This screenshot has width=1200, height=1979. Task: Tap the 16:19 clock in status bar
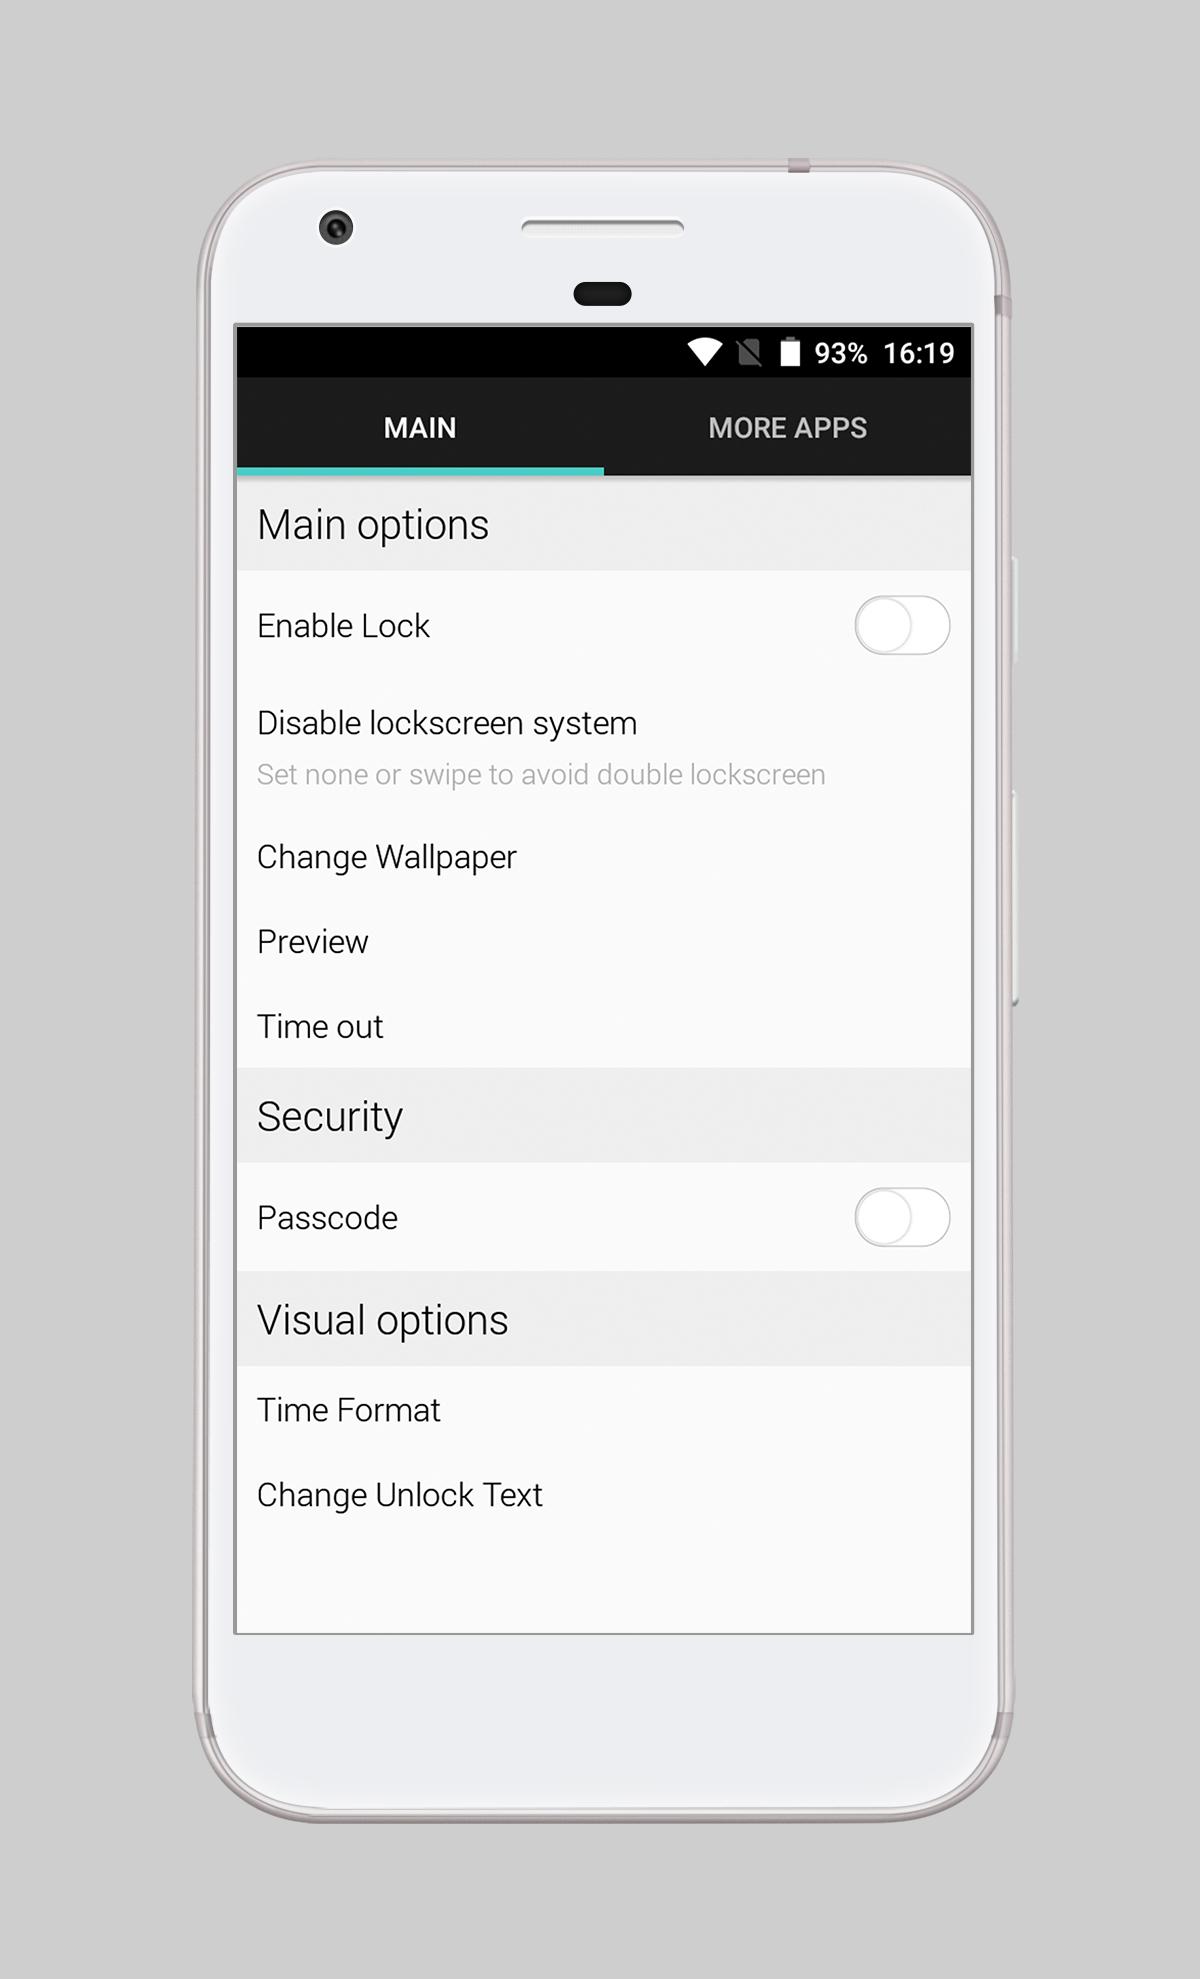click(x=919, y=353)
